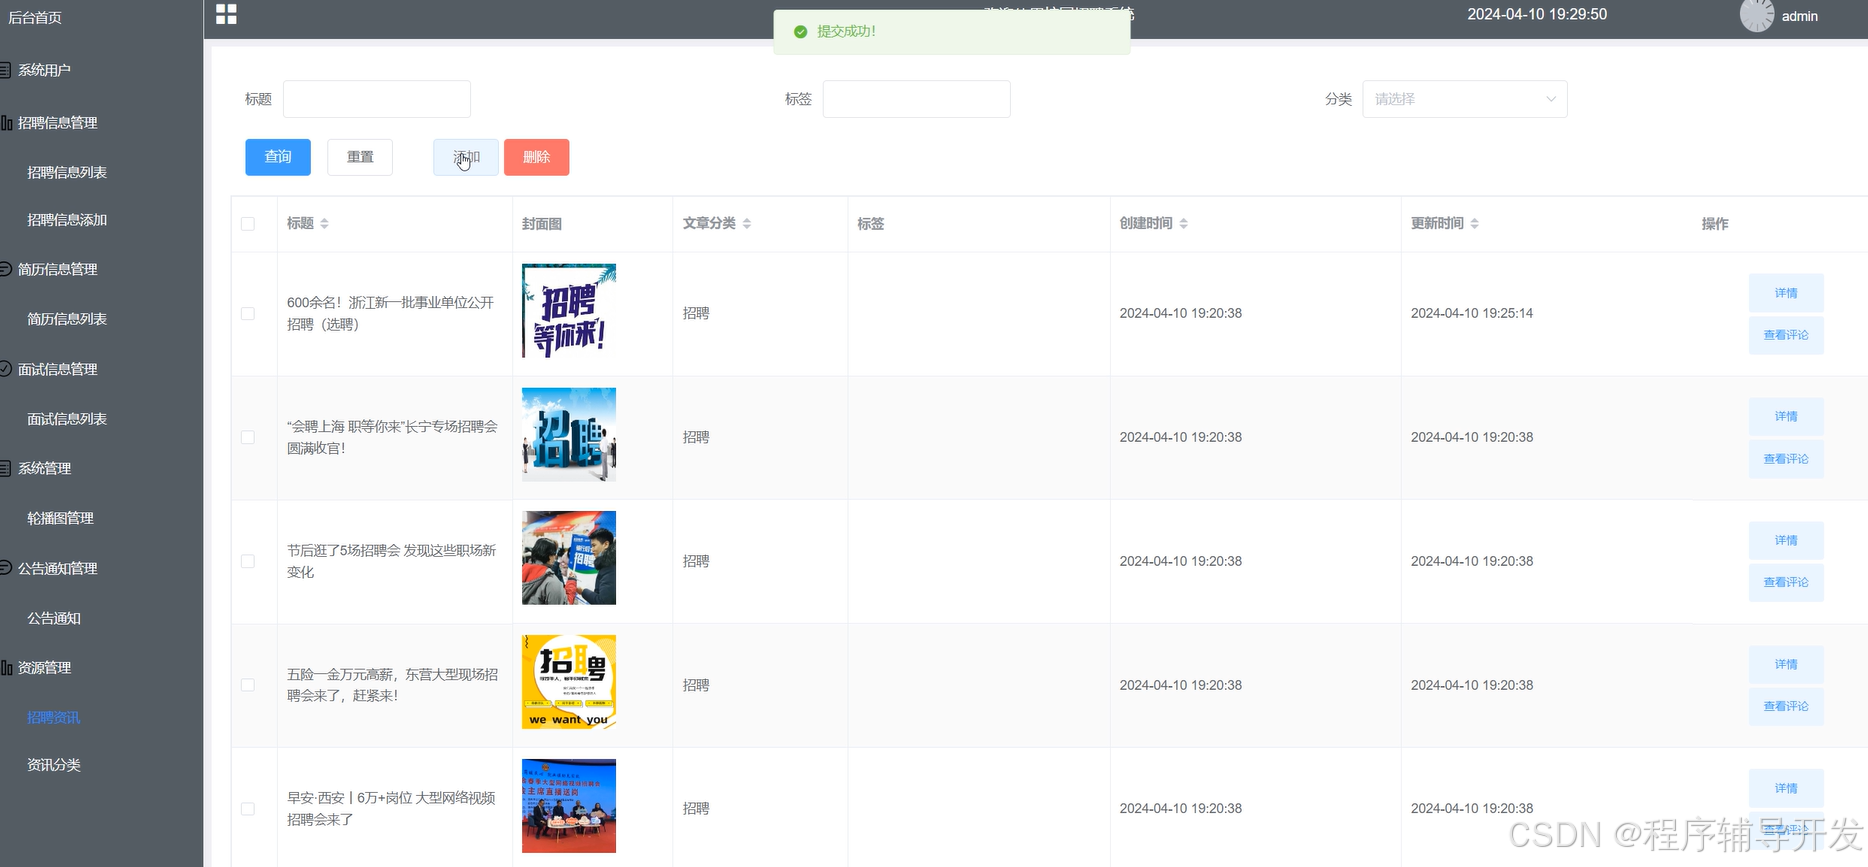Click the 节后逛了5场招聘会 row cover image

coord(569,558)
